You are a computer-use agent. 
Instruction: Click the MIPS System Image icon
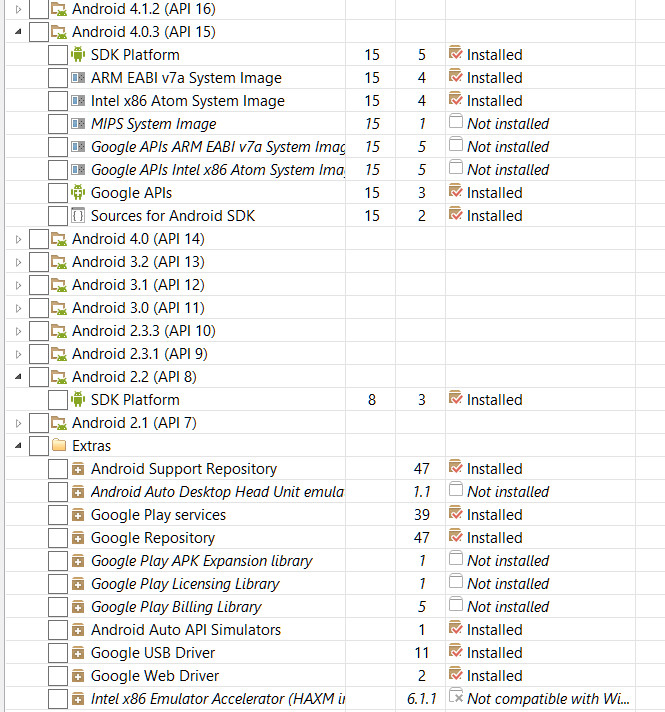pos(78,124)
